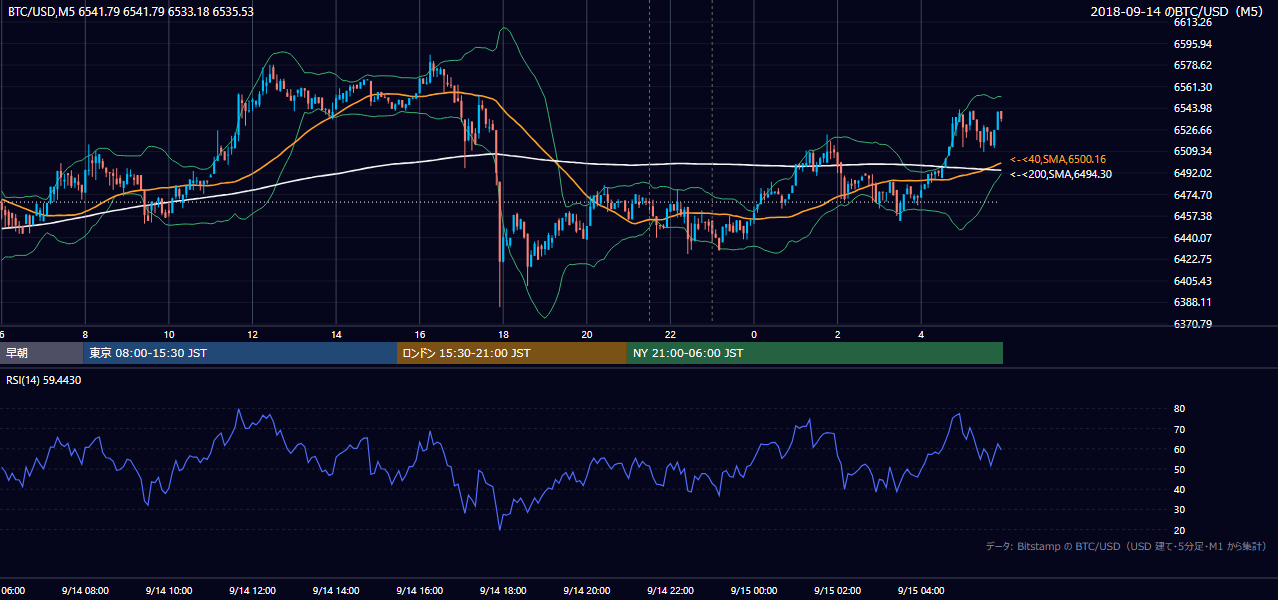Click the Bitstamp data source note
Image resolution: width=1278 pixels, height=600 pixels.
1126,546
